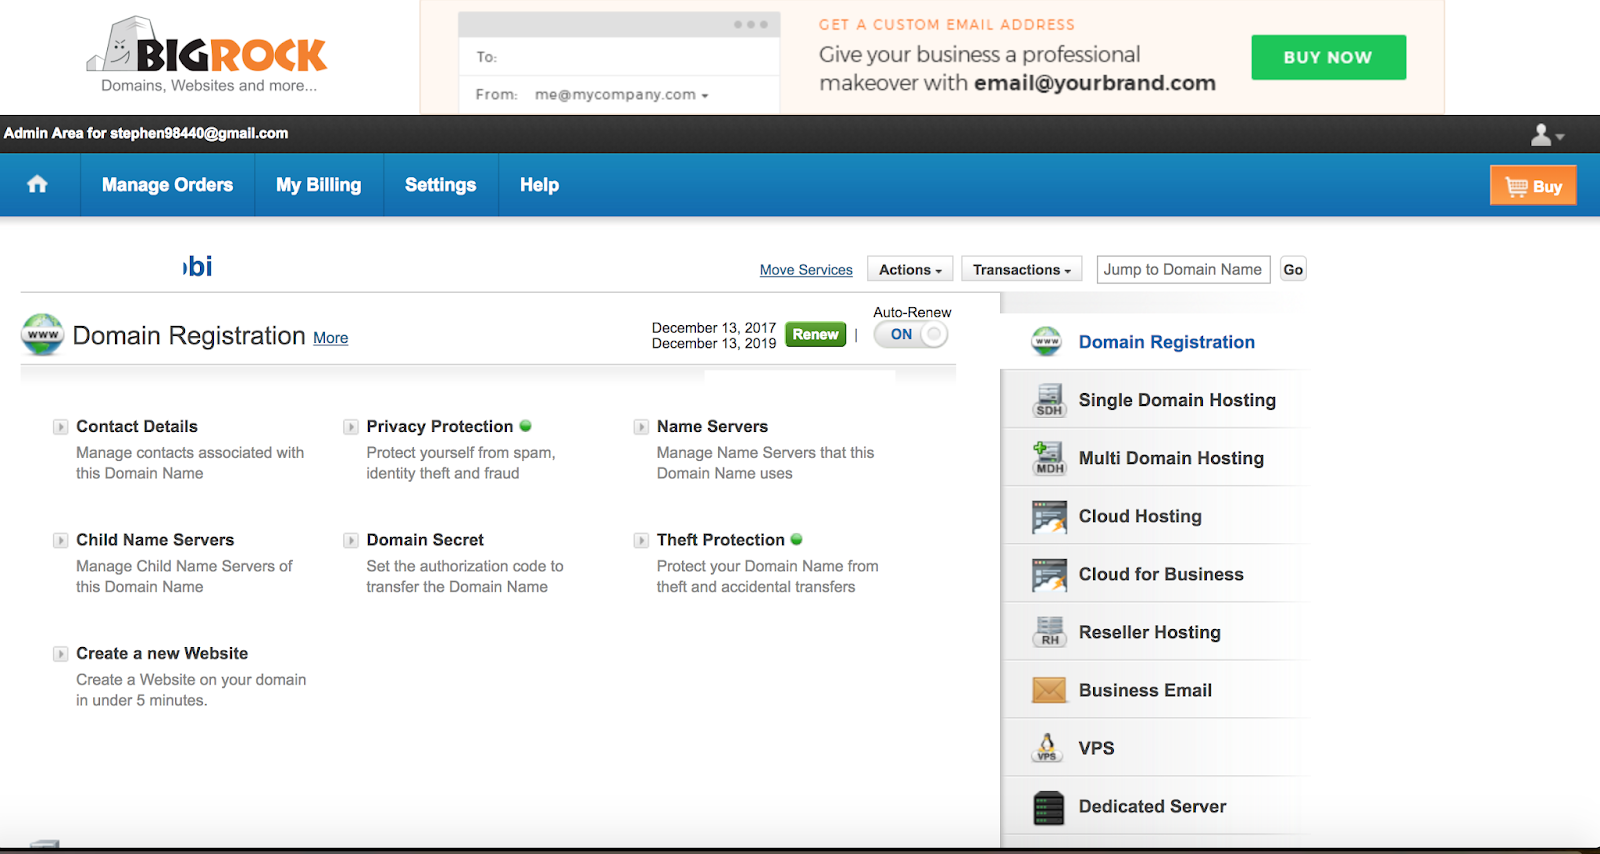
Task: Open the Transactions dropdown
Action: click(x=1022, y=270)
